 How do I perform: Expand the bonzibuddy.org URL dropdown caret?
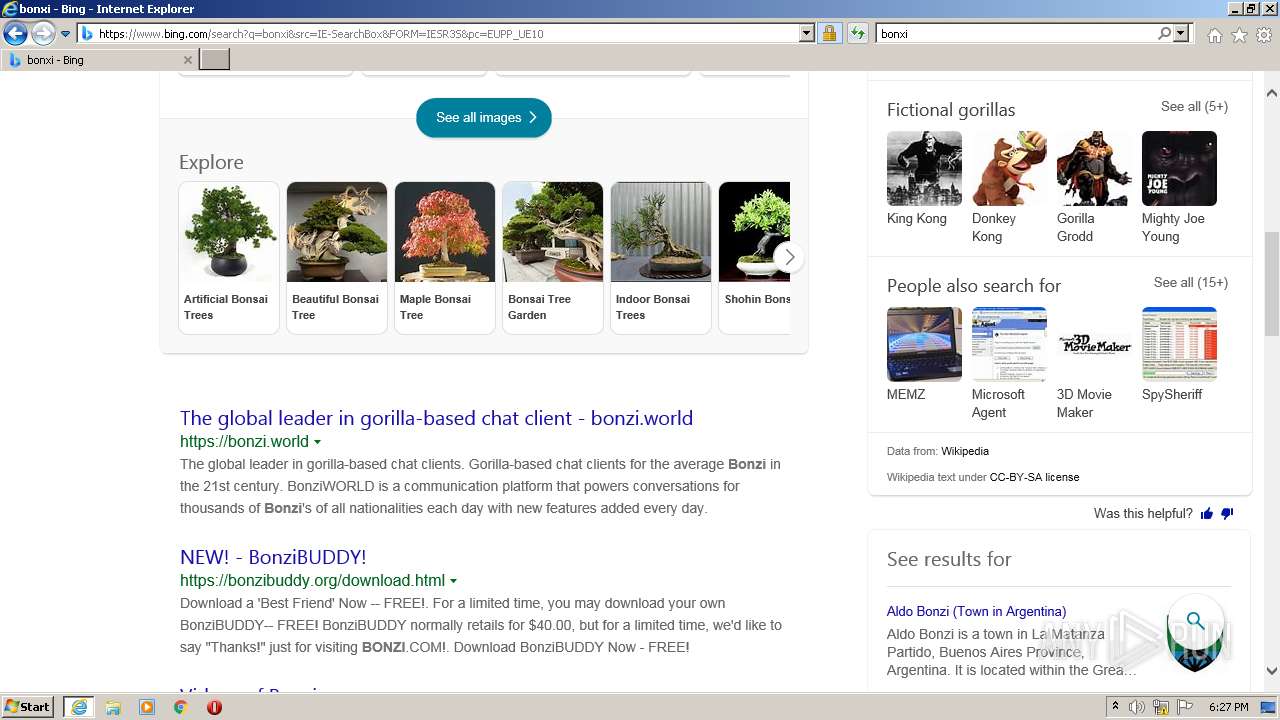[454, 581]
